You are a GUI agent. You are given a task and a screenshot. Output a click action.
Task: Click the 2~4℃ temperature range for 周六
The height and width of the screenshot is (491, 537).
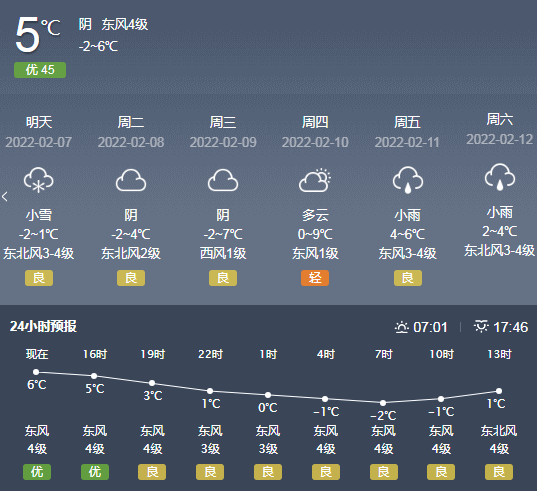click(500, 231)
